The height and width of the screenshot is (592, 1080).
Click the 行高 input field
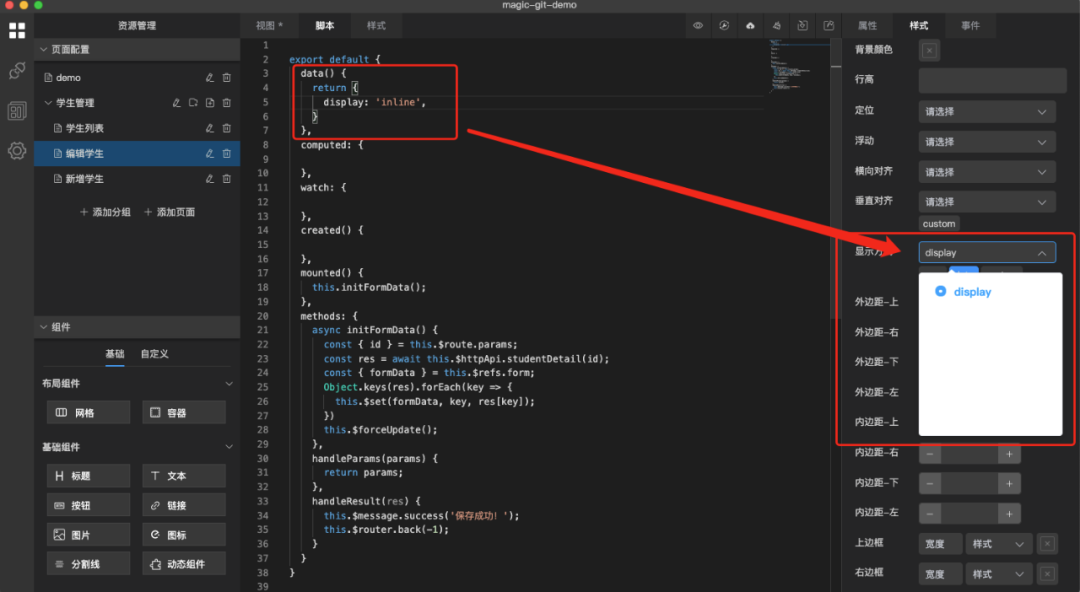(993, 81)
